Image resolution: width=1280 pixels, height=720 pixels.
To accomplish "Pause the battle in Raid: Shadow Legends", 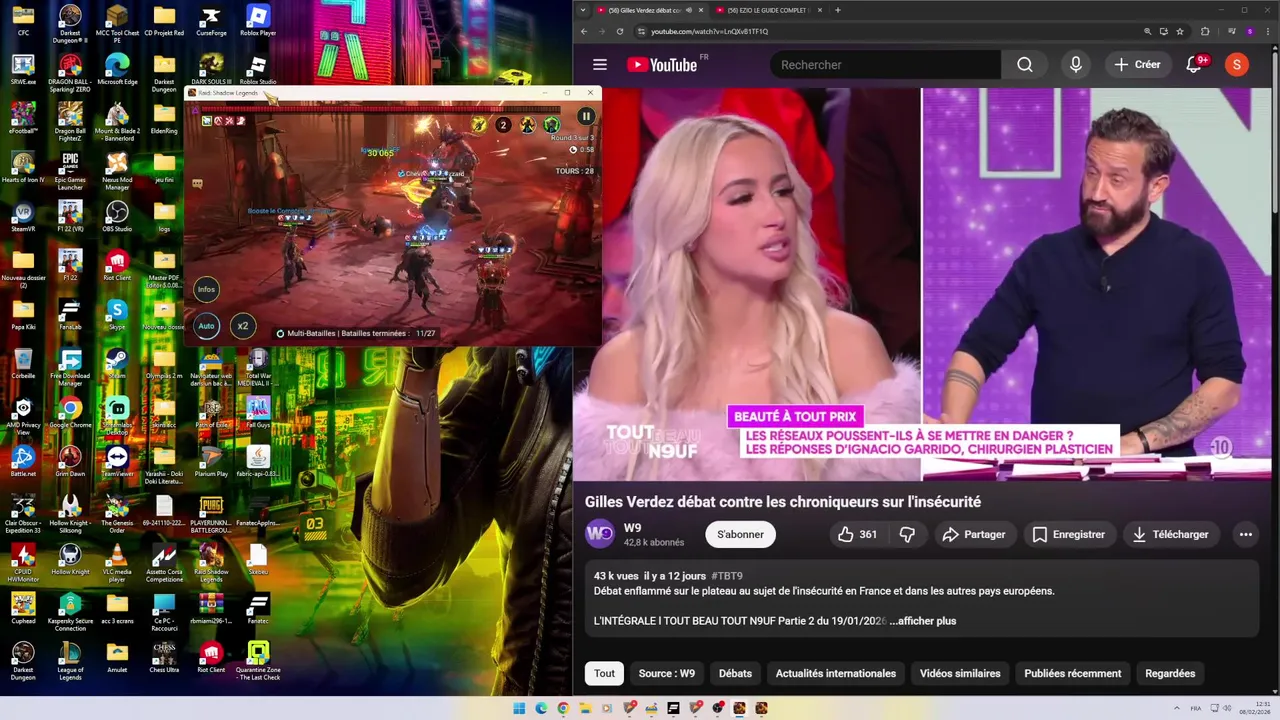I will tap(586, 117).
